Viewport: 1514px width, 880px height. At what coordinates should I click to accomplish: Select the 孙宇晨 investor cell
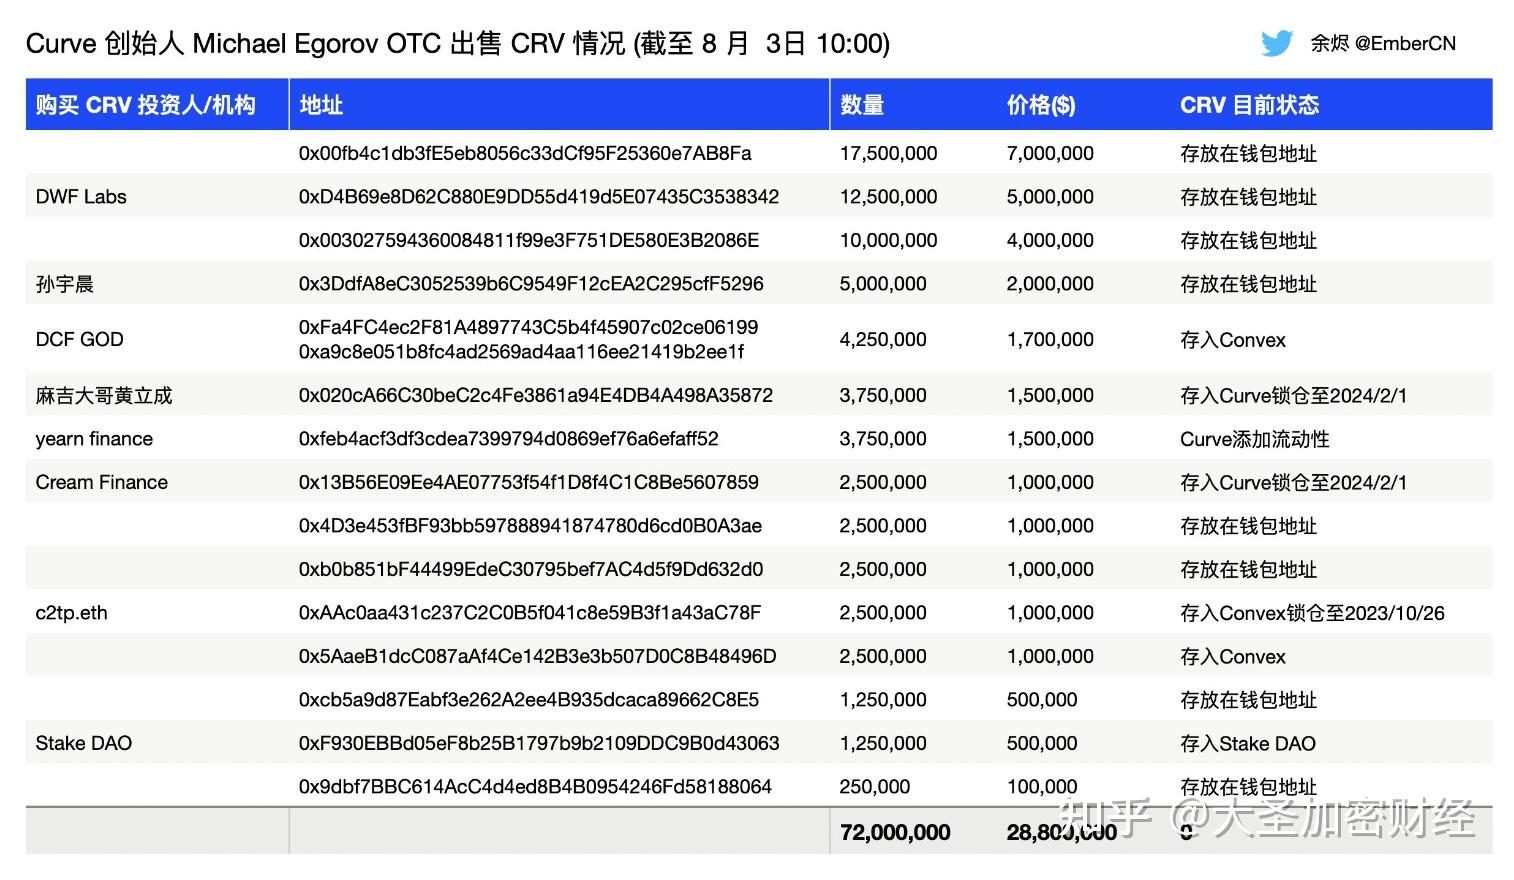[65, 284]
